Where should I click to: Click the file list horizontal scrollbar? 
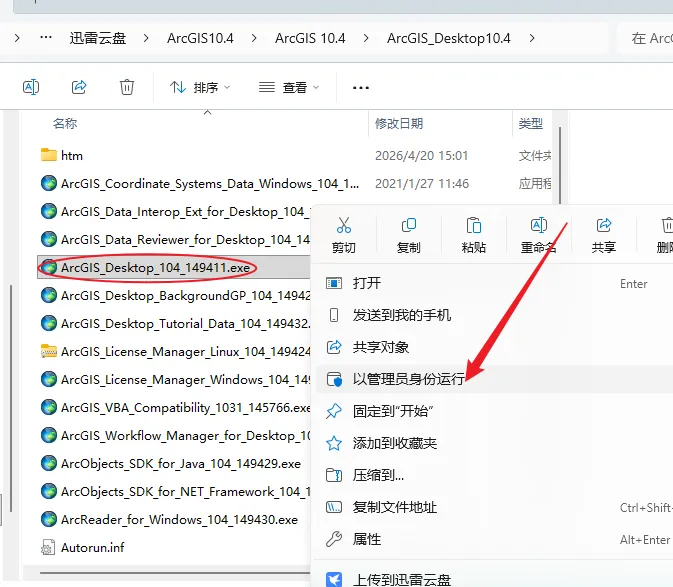point(175,572)
